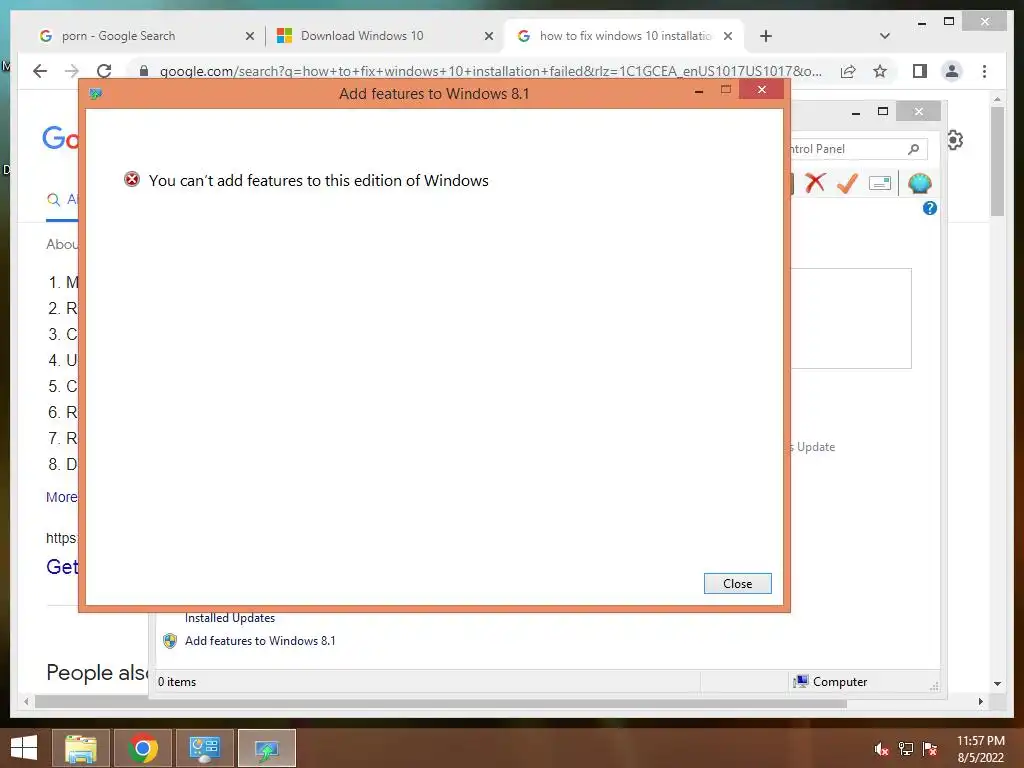Open Google settings gear icon
The image size is (1024, 768).
(x=955, y=140)
